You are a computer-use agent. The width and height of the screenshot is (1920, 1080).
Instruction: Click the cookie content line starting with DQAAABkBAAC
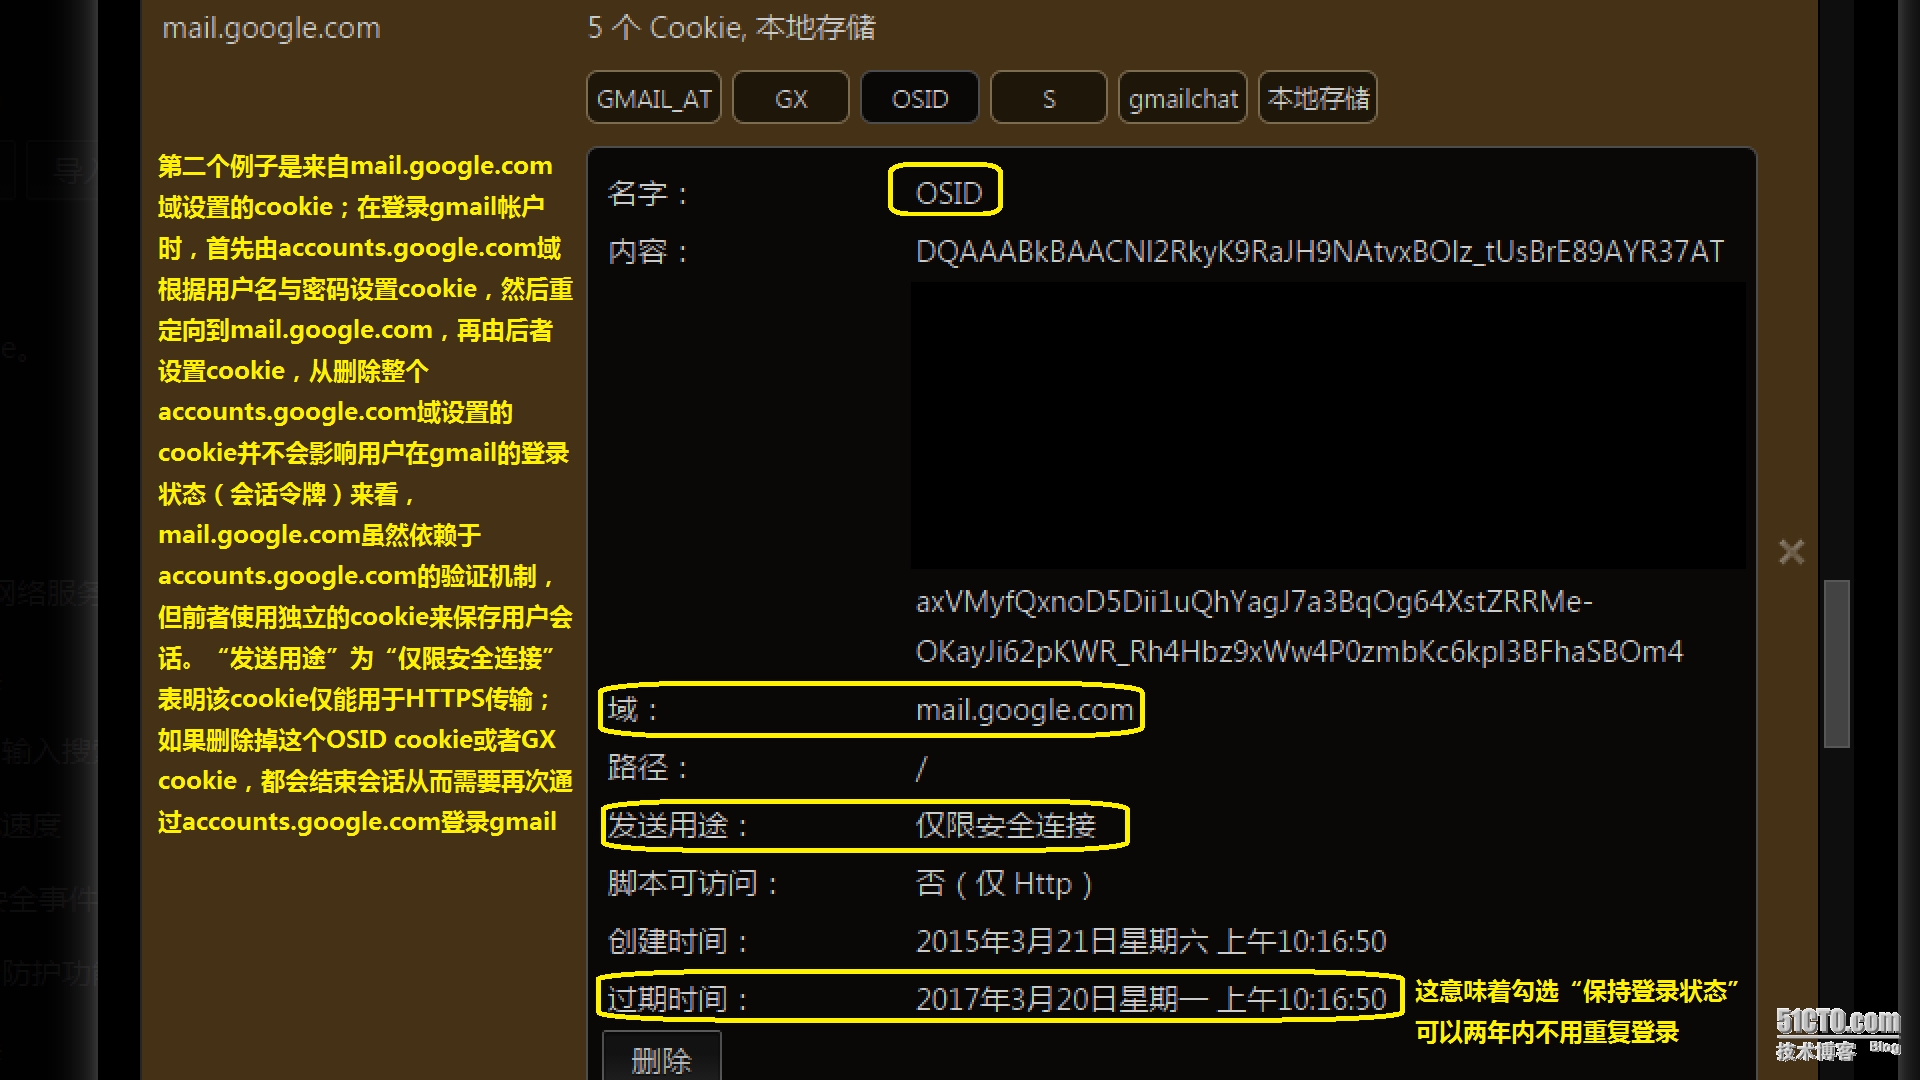click(1319, 251)
